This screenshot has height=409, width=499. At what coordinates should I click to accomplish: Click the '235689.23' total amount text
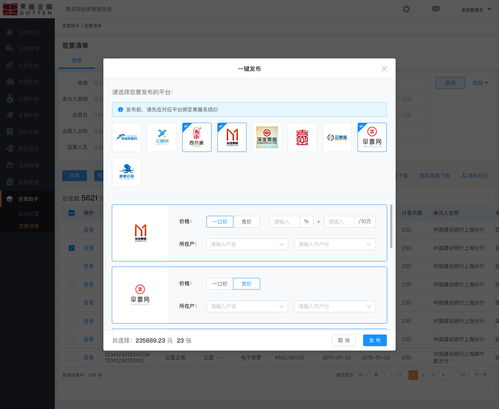coord(150,340)
